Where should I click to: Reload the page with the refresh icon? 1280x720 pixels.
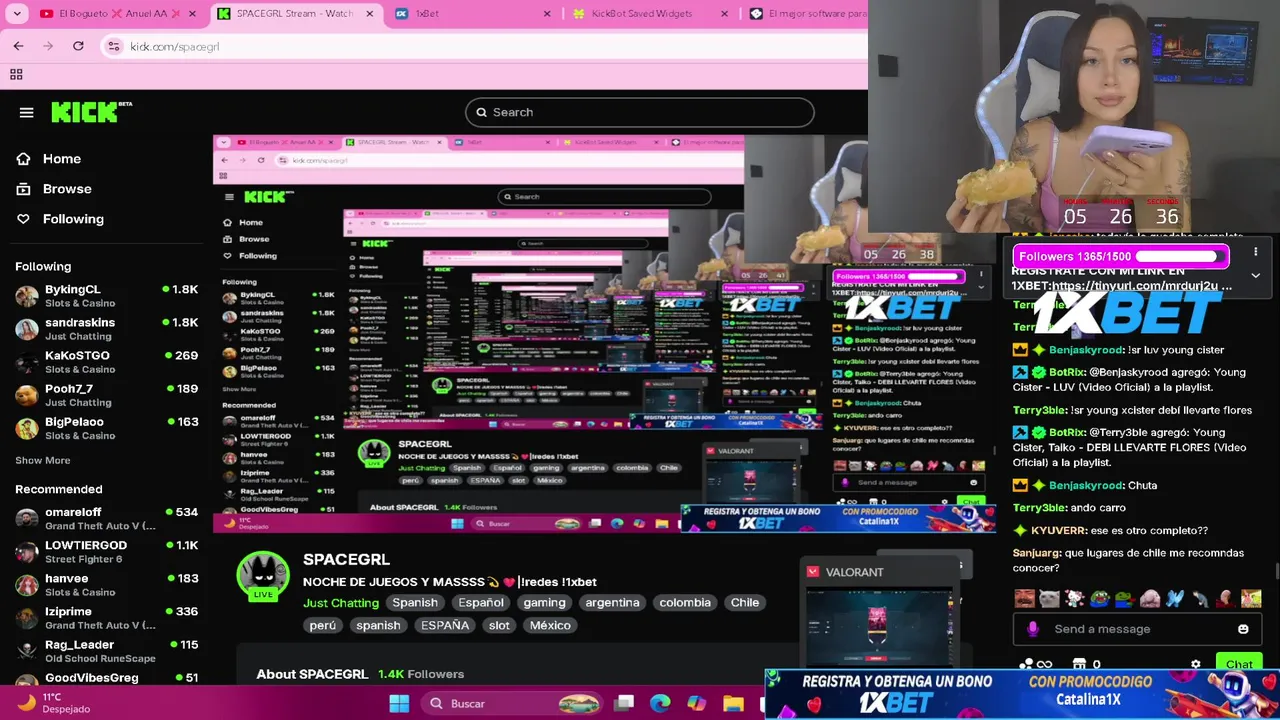78,46
